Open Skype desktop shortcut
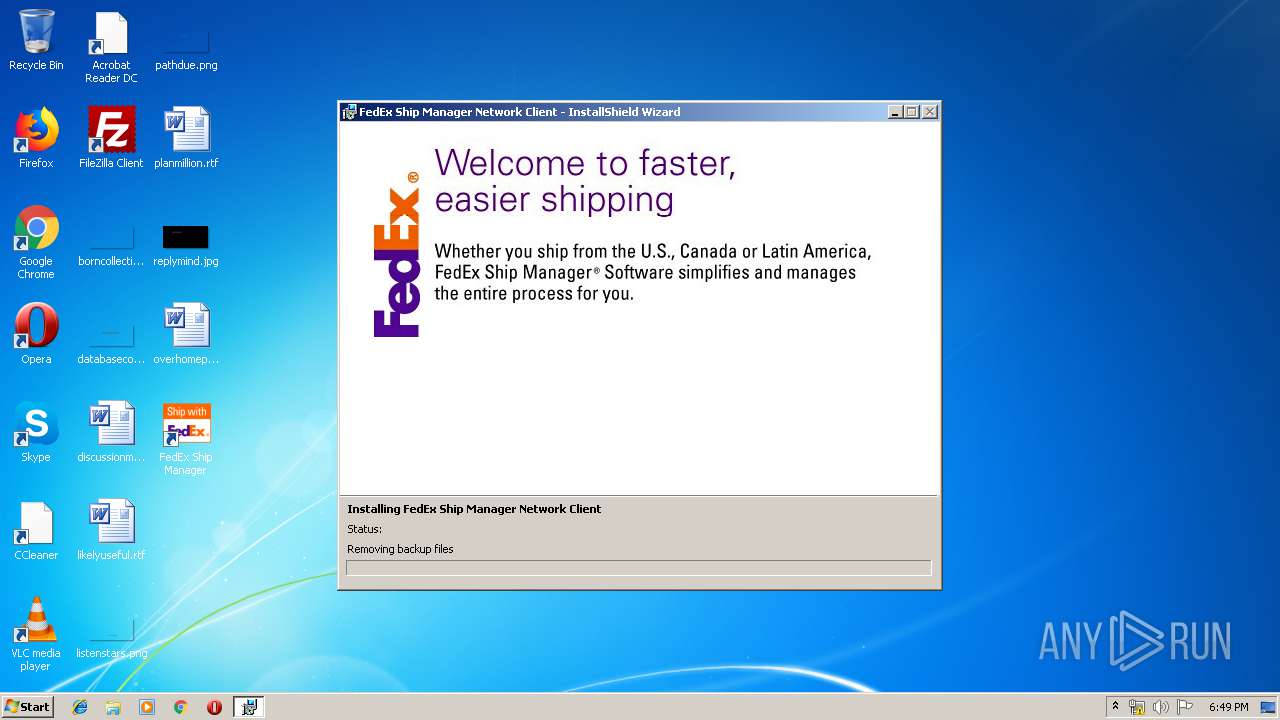Image resolution: width=1280 pixels, height=720 pixels. coord(36,432)
